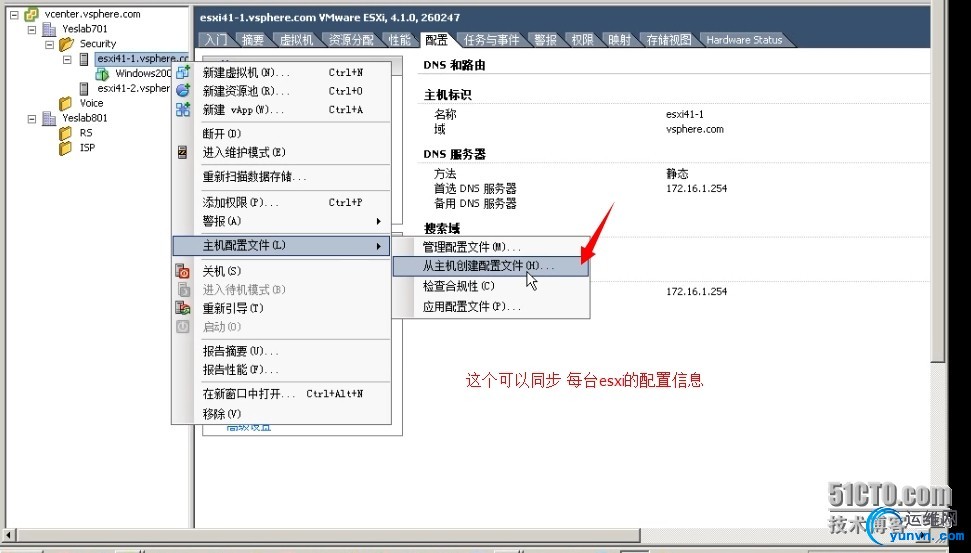Select 进入维护模式(E) menu entry
Viewport: 971px width, 553px height.
coord(282,152)
